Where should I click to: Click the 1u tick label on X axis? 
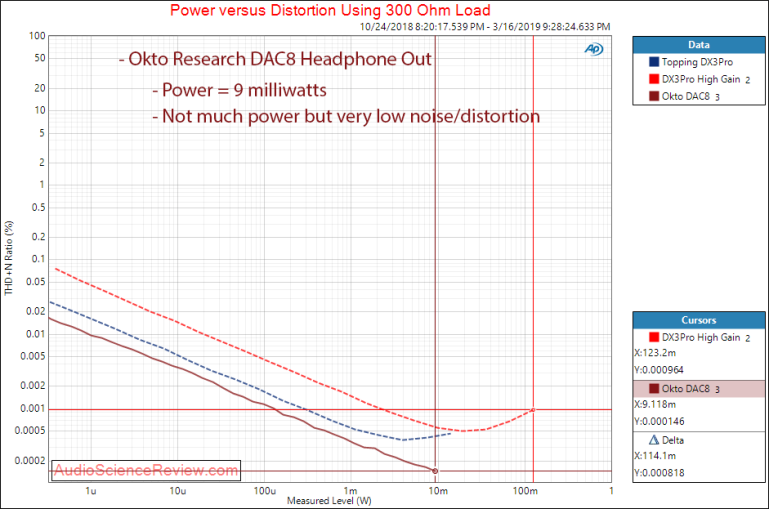click(x=91, y=491)
